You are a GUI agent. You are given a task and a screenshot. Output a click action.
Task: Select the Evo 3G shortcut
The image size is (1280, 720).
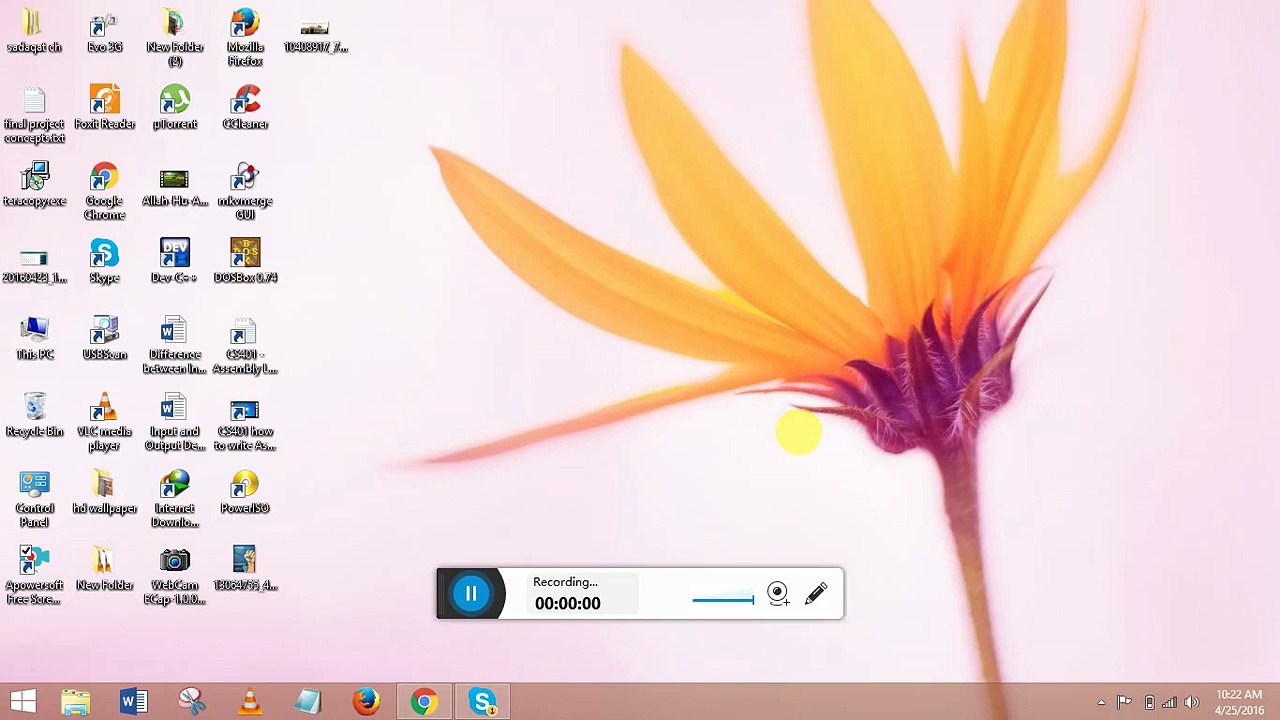(104, 31)
